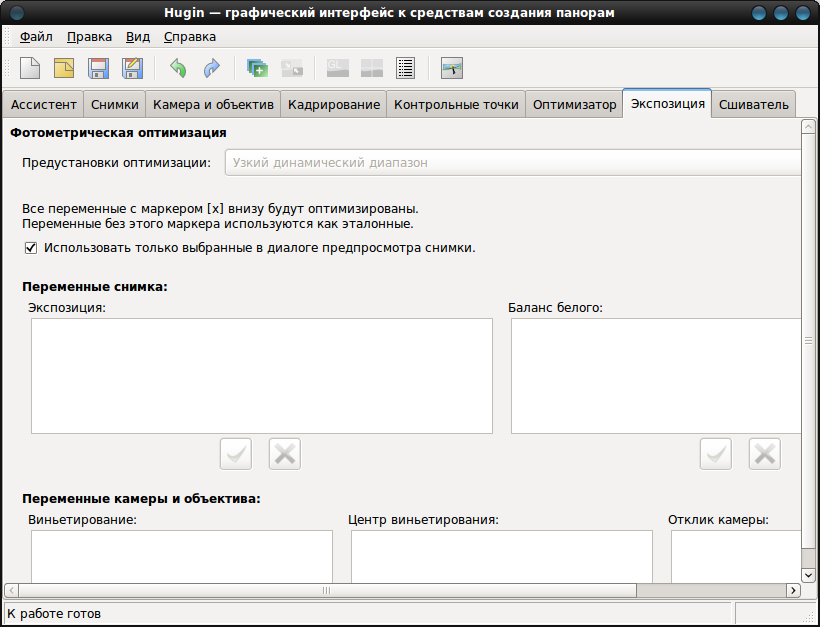Click the greyed-out image pair toolbar icon

292,68
